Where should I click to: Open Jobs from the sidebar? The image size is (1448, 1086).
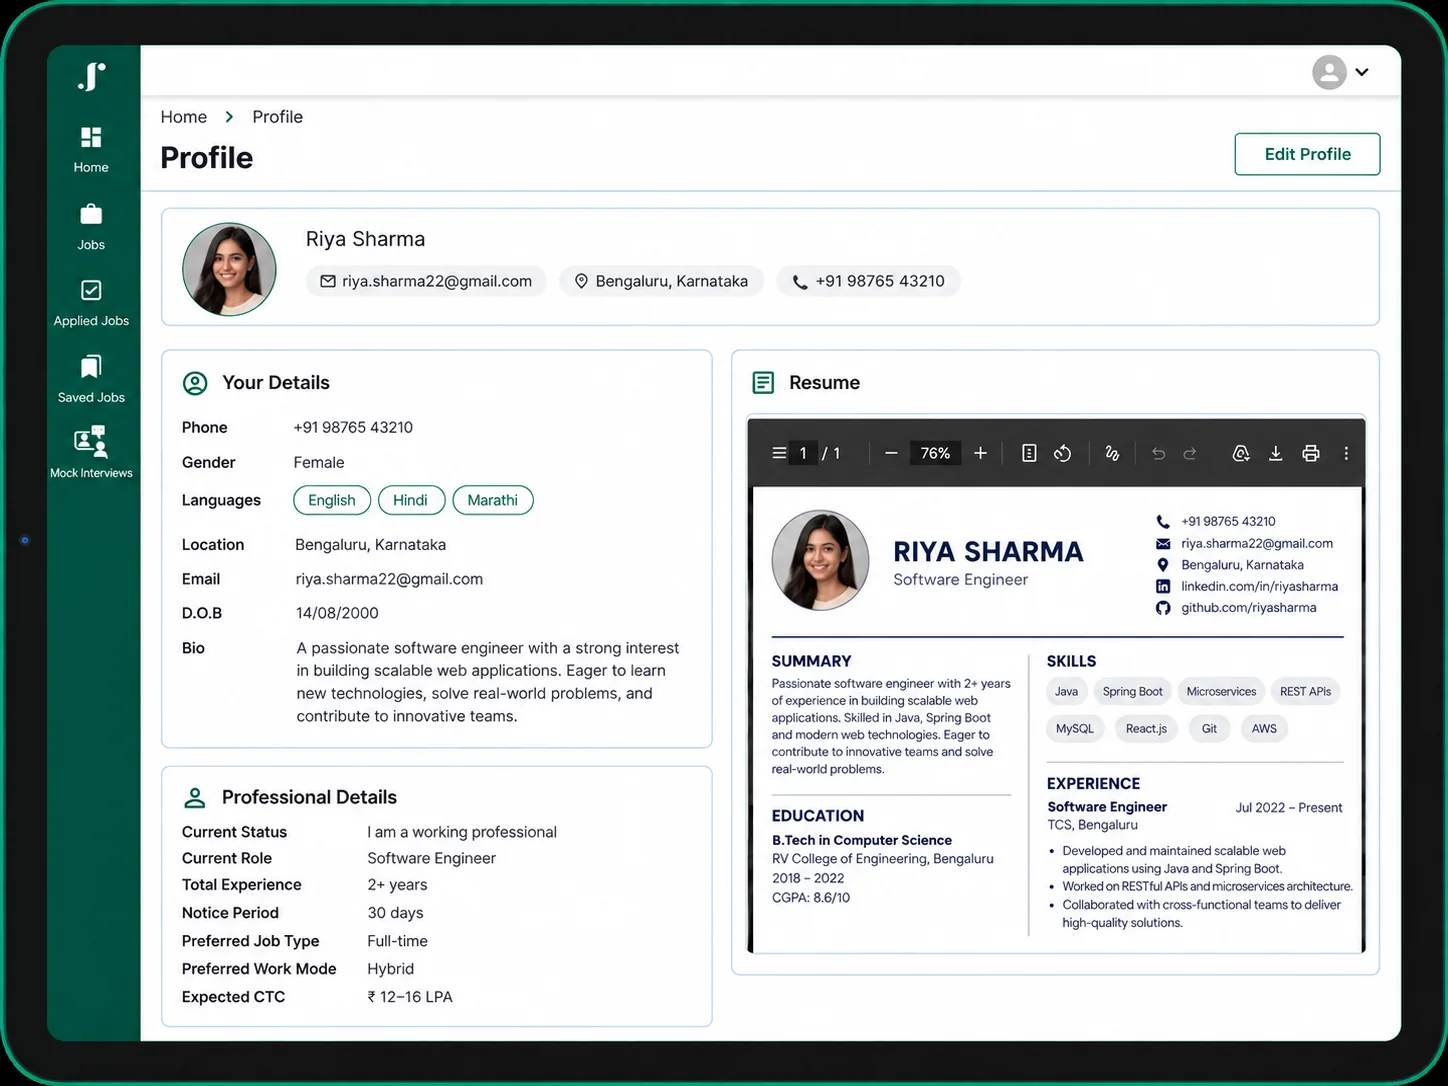pos(91,227)
